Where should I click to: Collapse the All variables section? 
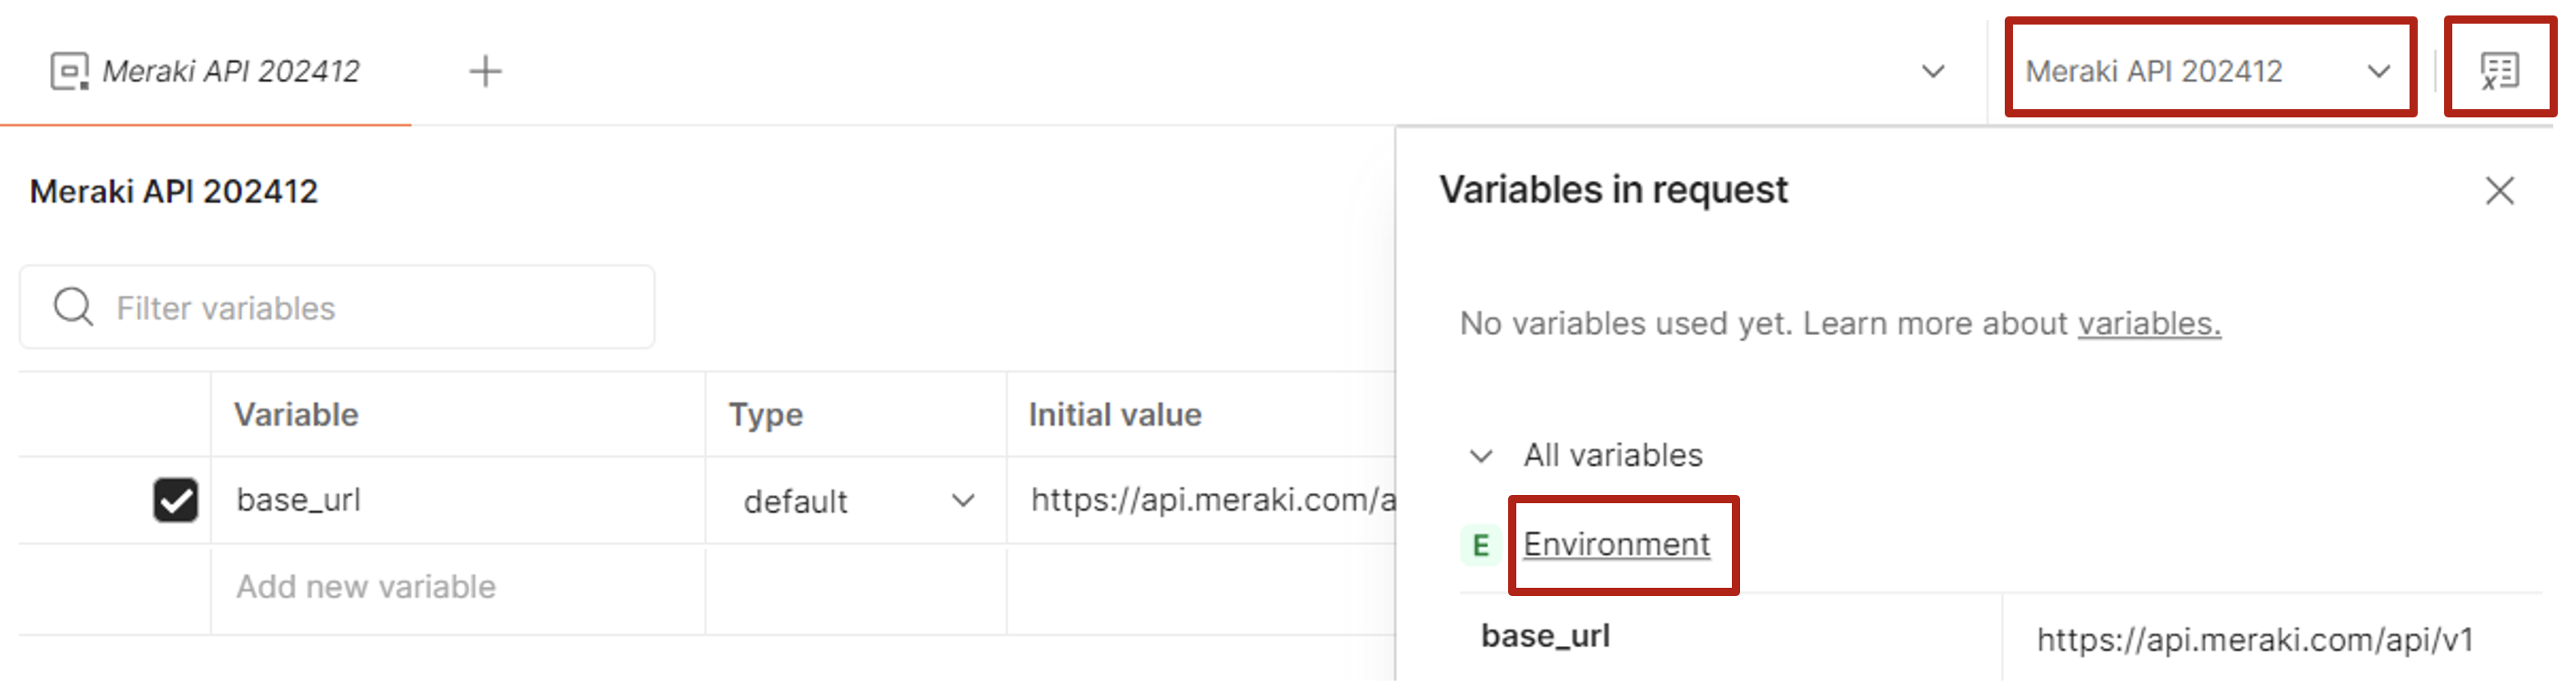[x=1481, y=457]
